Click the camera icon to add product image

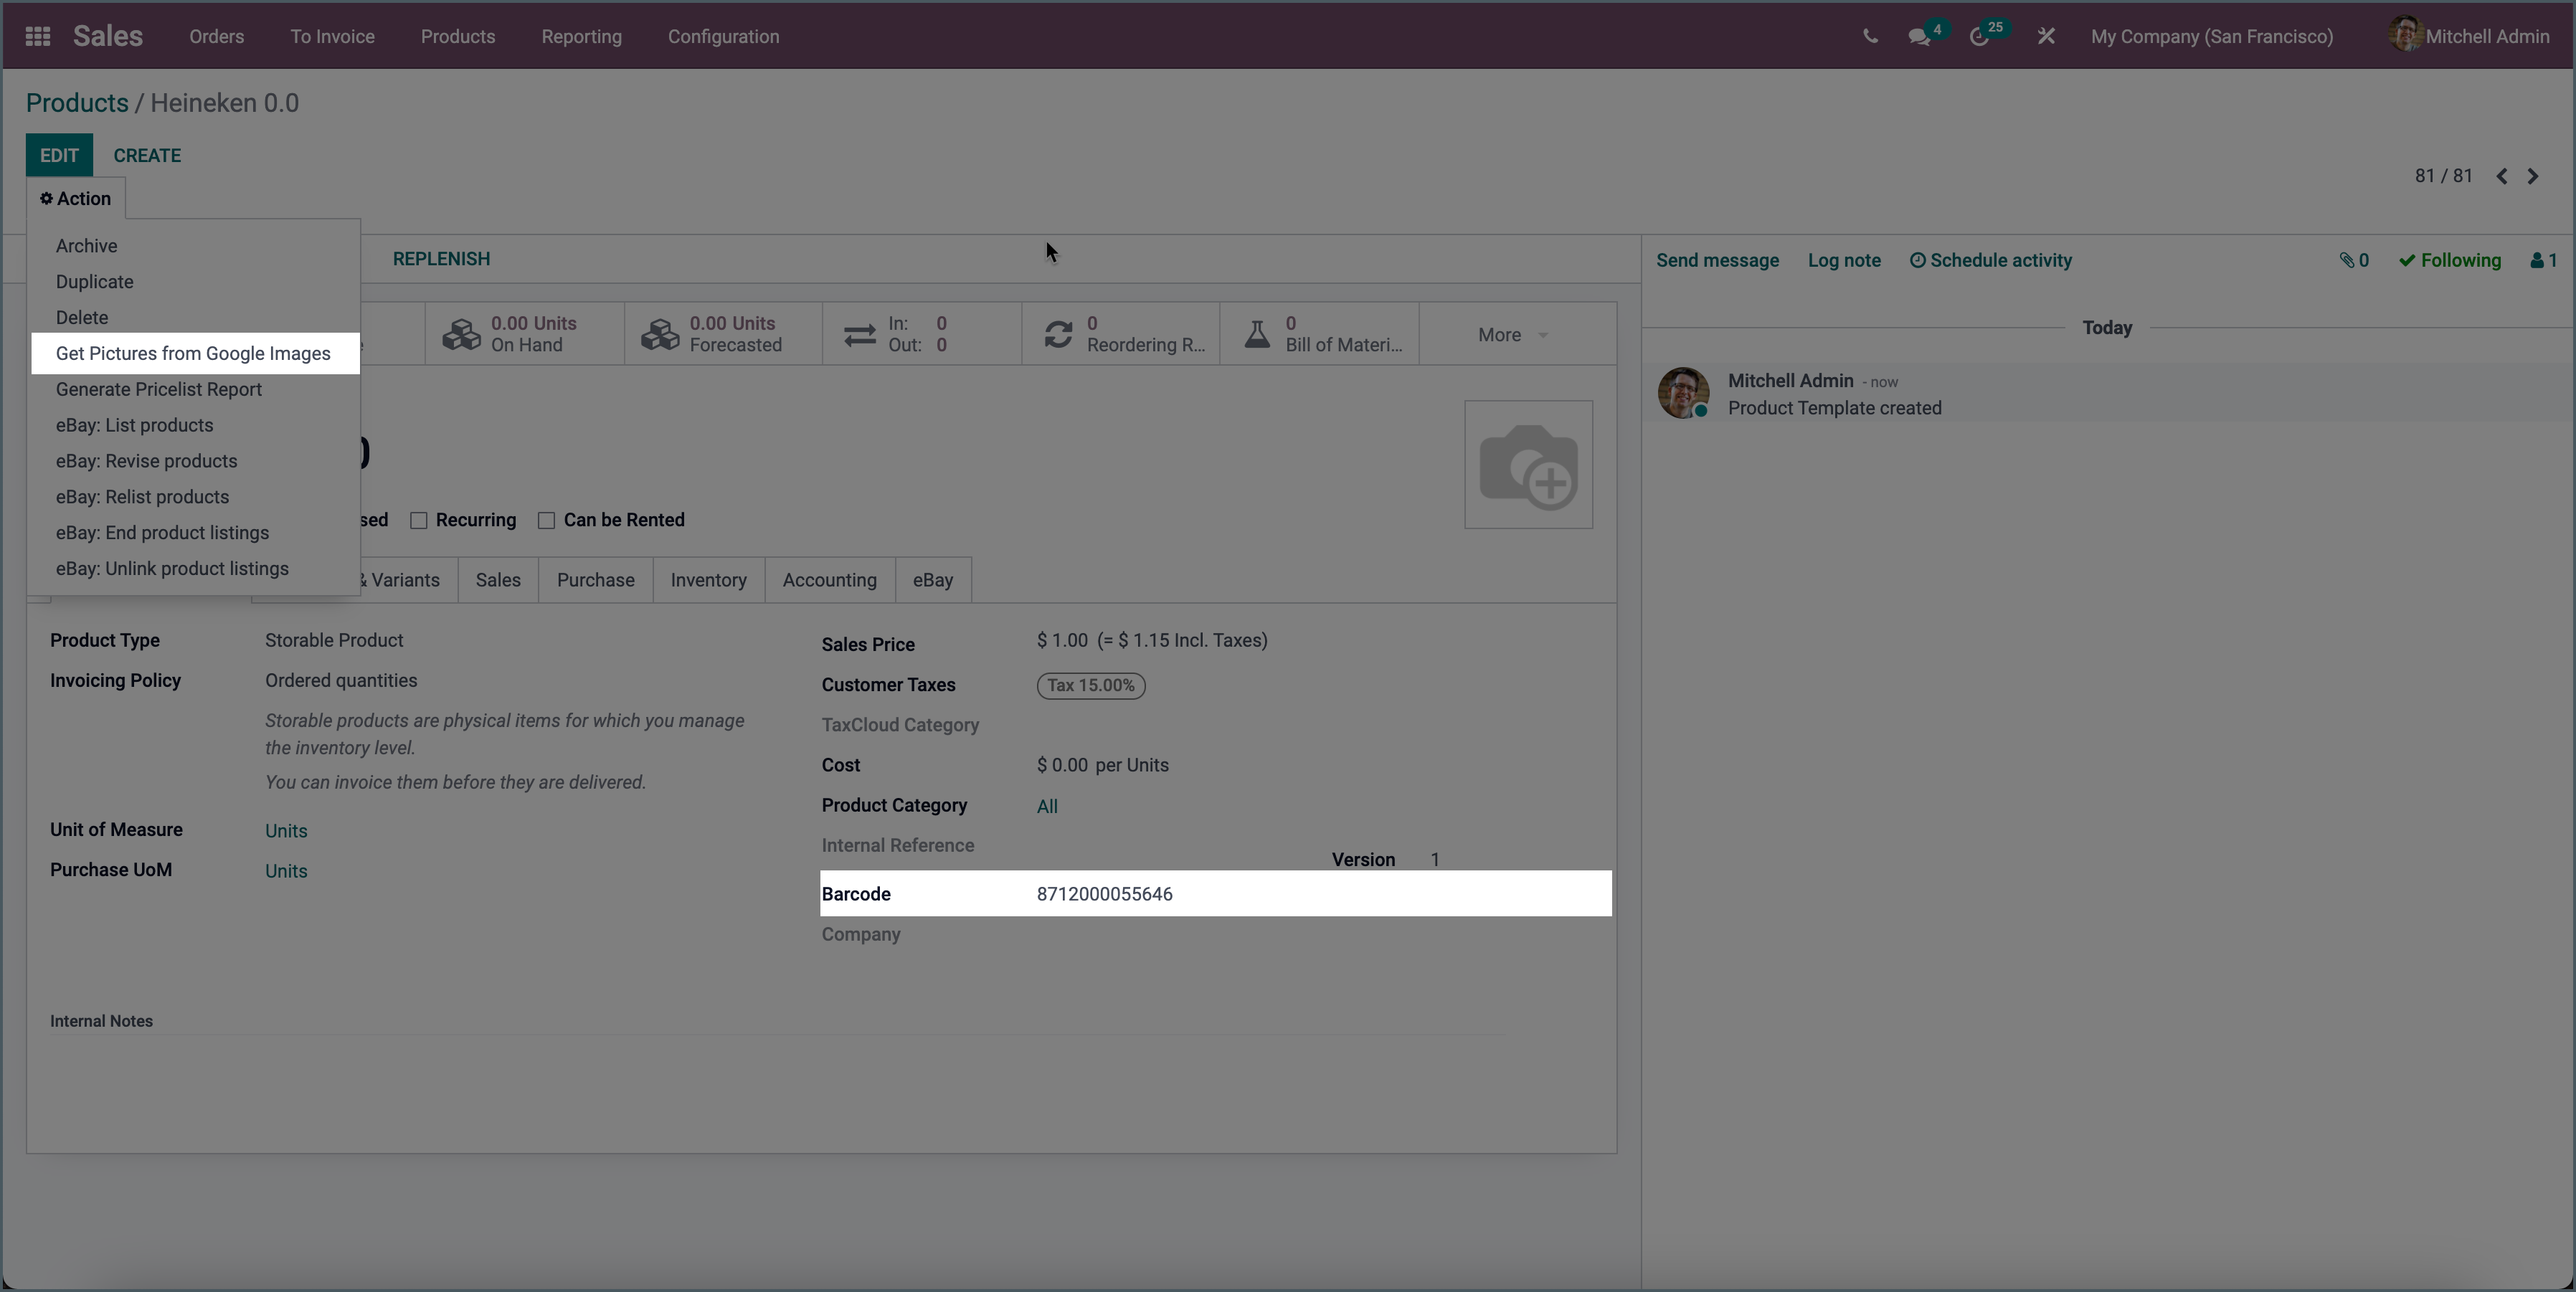point(1528,464)
